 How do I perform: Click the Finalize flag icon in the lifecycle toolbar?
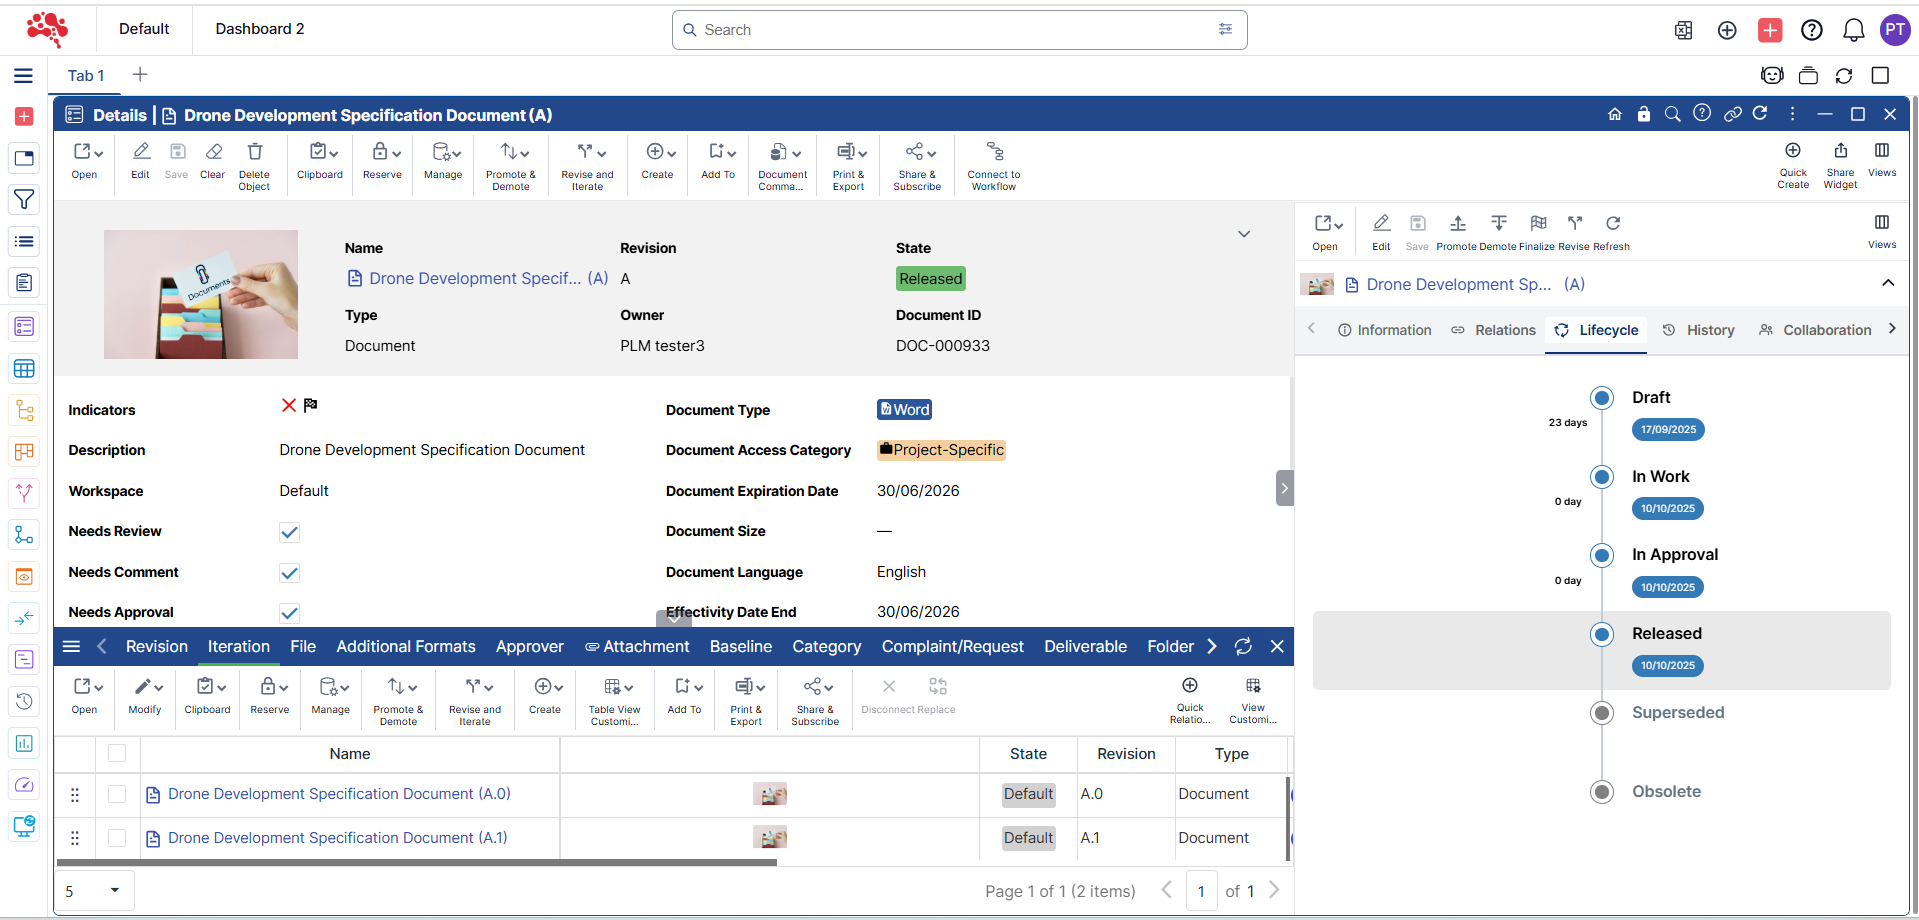tap(1538, 223)
